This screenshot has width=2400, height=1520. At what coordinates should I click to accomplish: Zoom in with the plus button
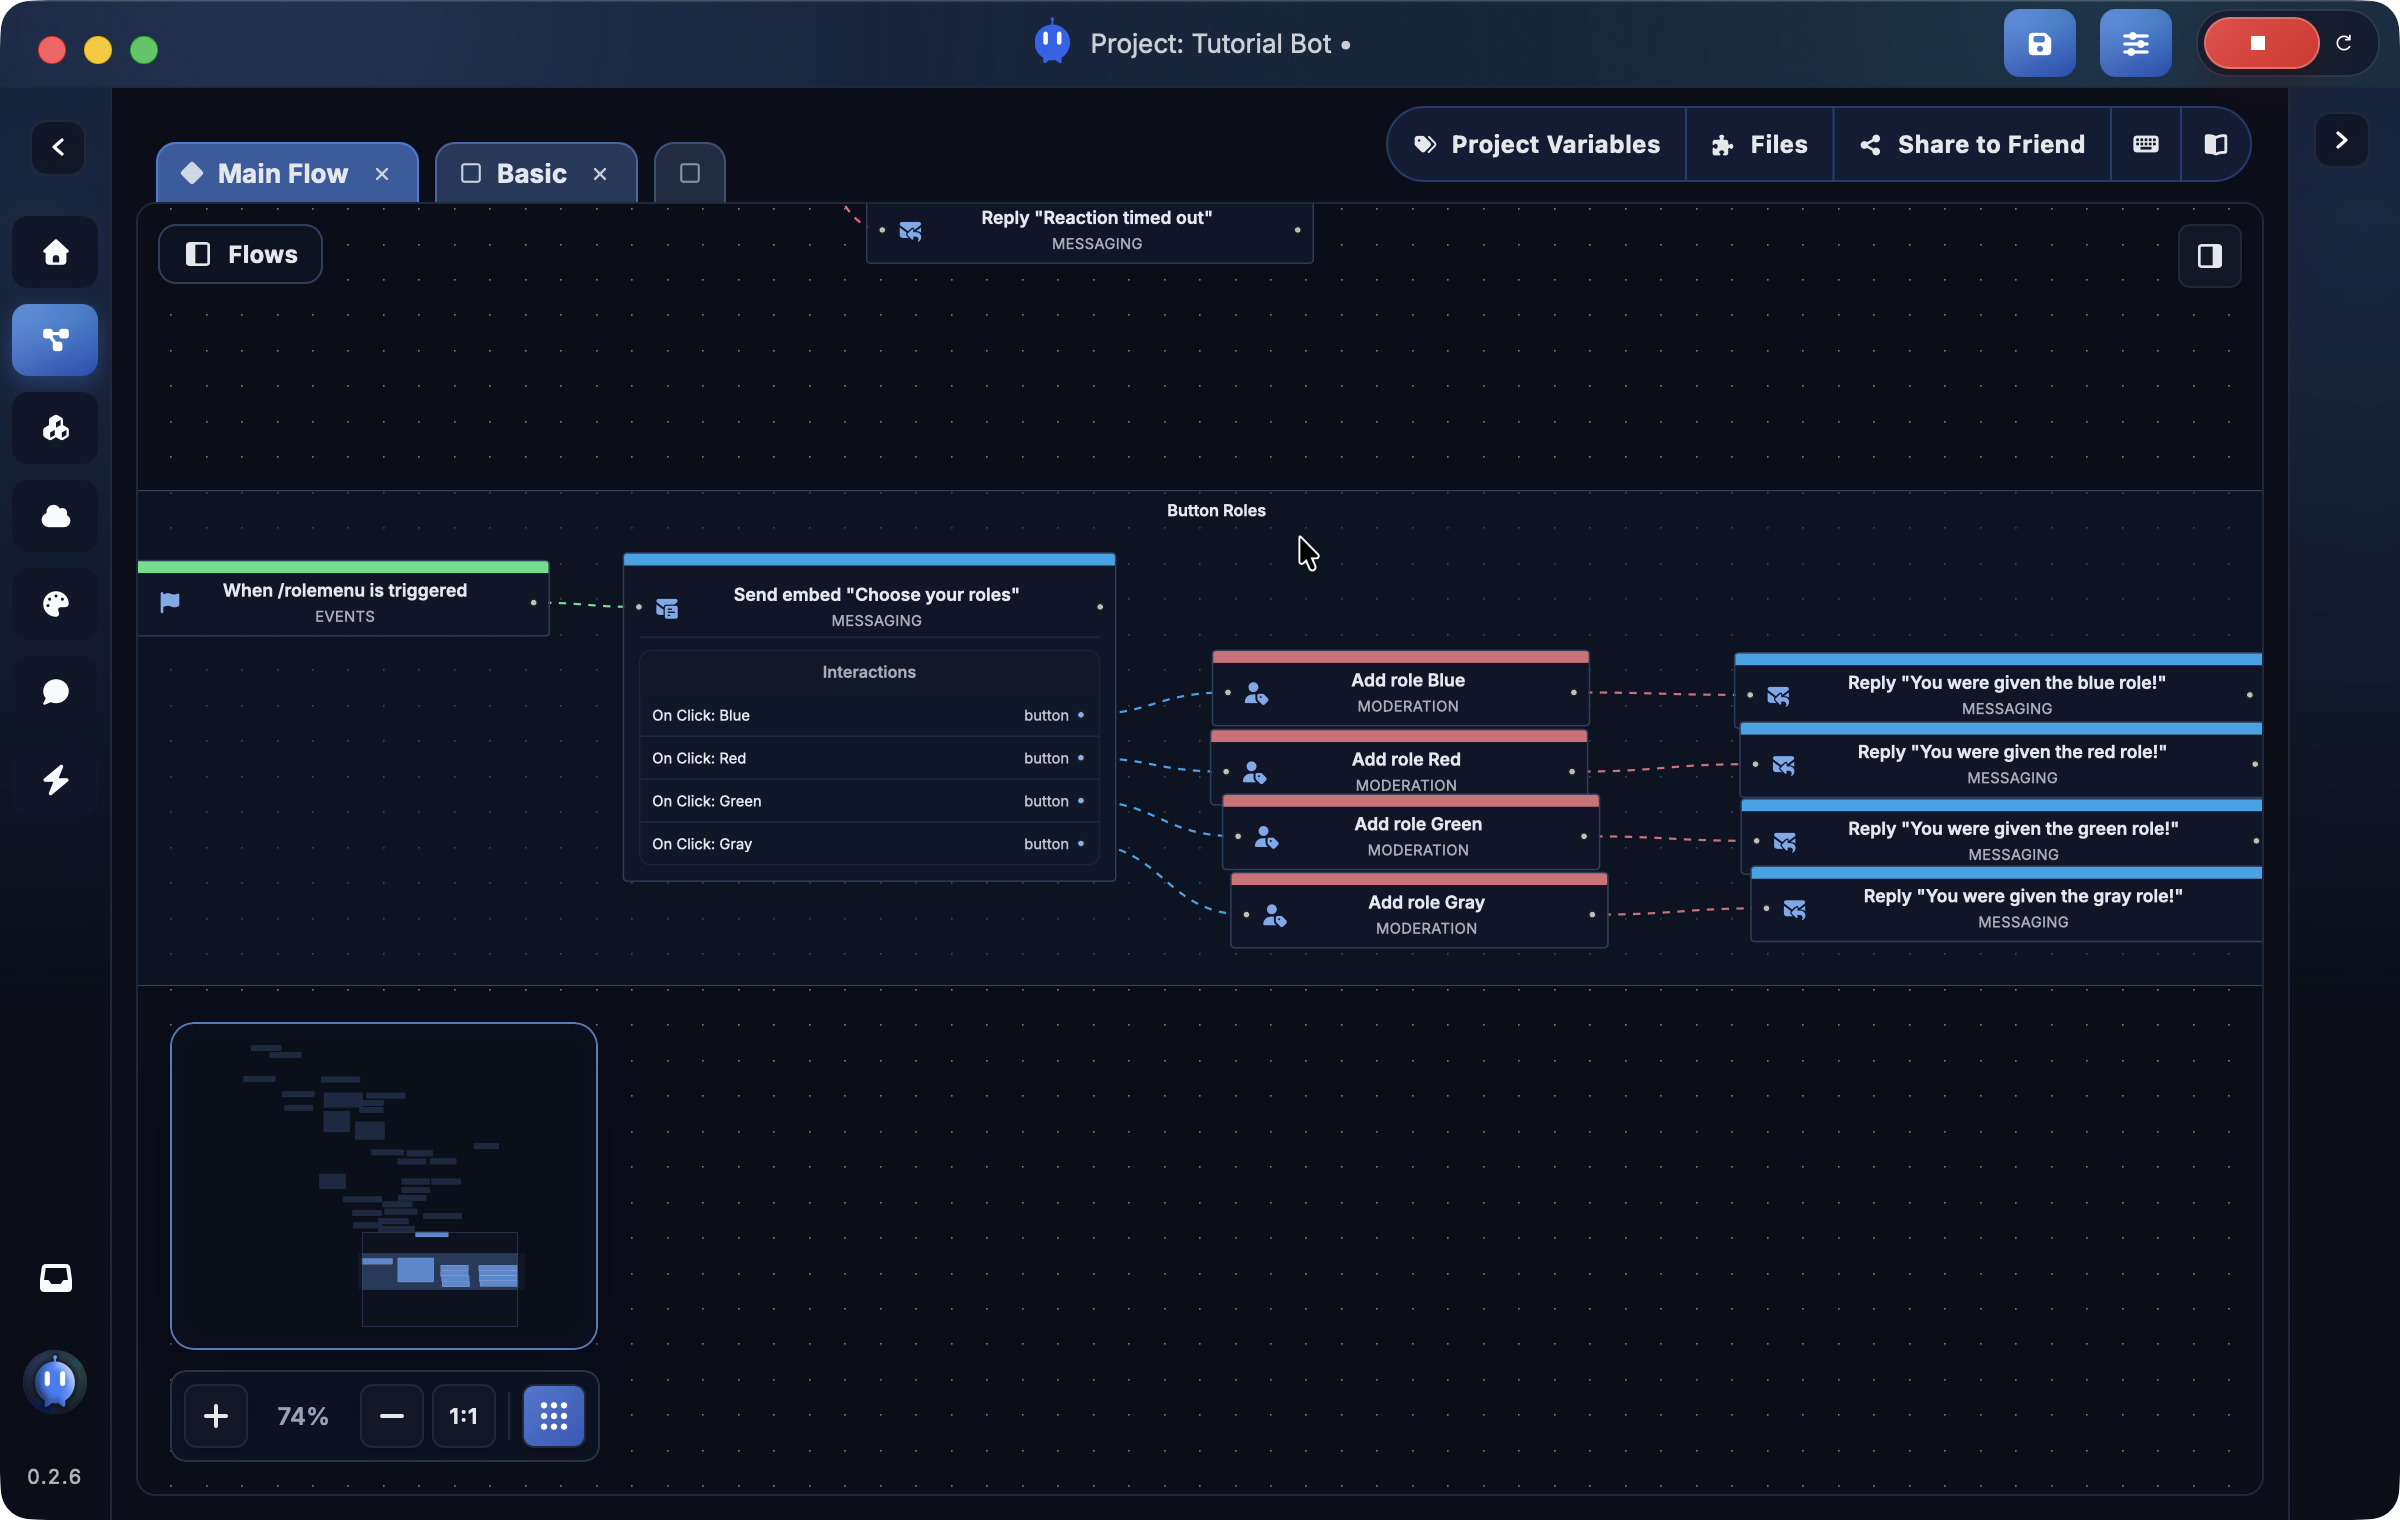(x=216, y=1416)
